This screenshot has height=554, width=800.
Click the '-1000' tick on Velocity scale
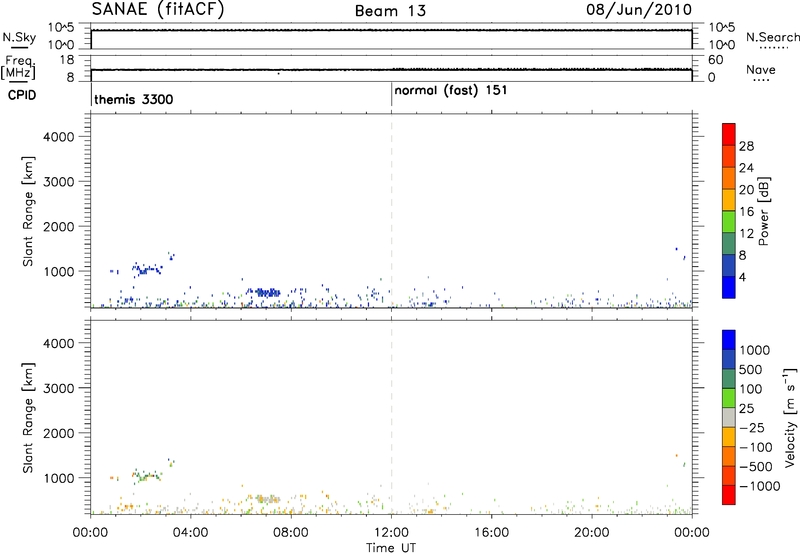tap(759, 486)
